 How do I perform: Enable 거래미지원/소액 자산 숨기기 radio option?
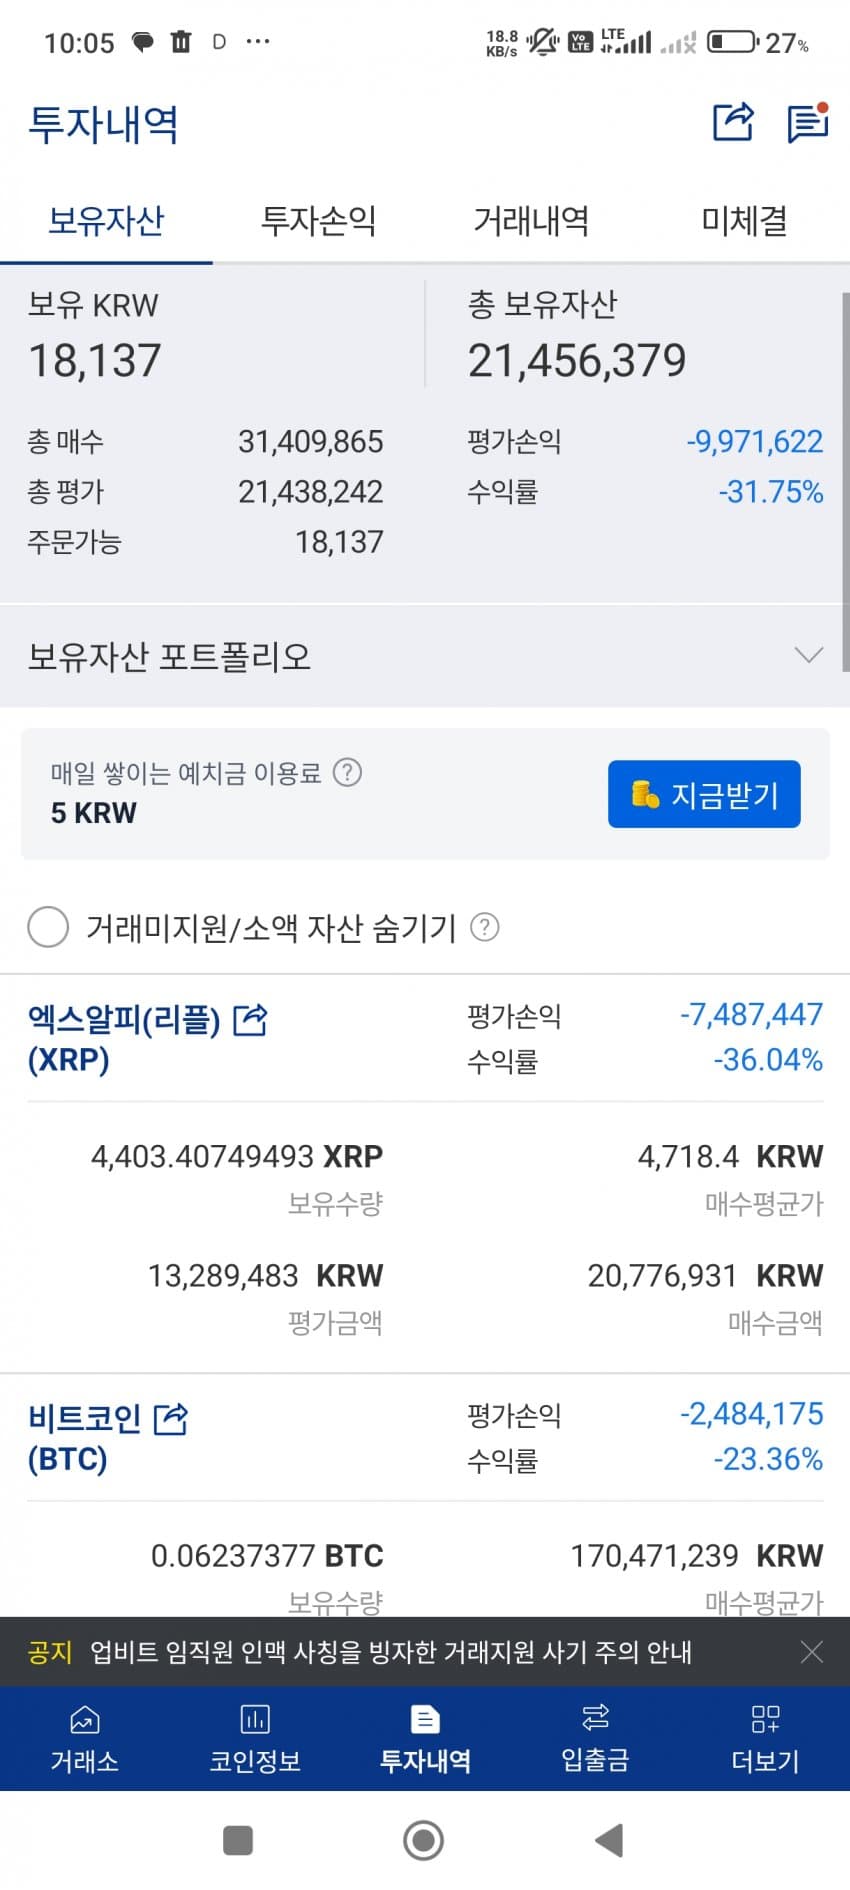48,927
